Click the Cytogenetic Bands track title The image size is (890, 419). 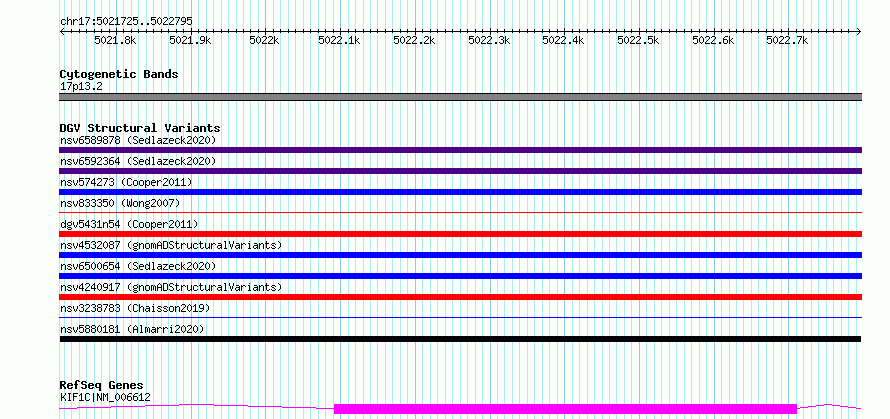(x=119, y=74)
